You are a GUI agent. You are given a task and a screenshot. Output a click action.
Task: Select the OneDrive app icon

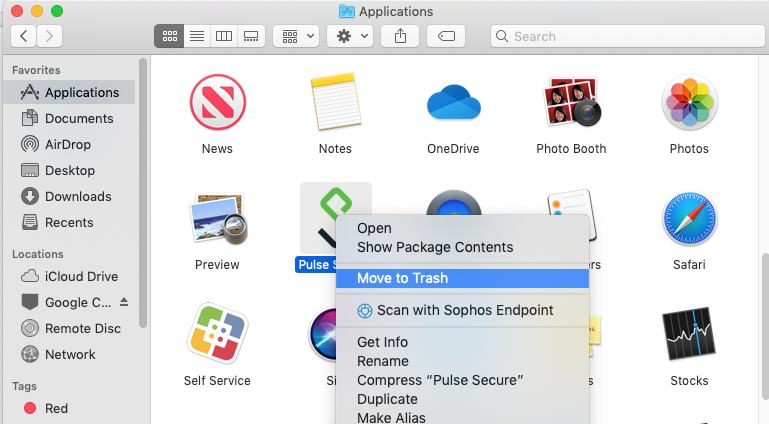pos(454,102)
